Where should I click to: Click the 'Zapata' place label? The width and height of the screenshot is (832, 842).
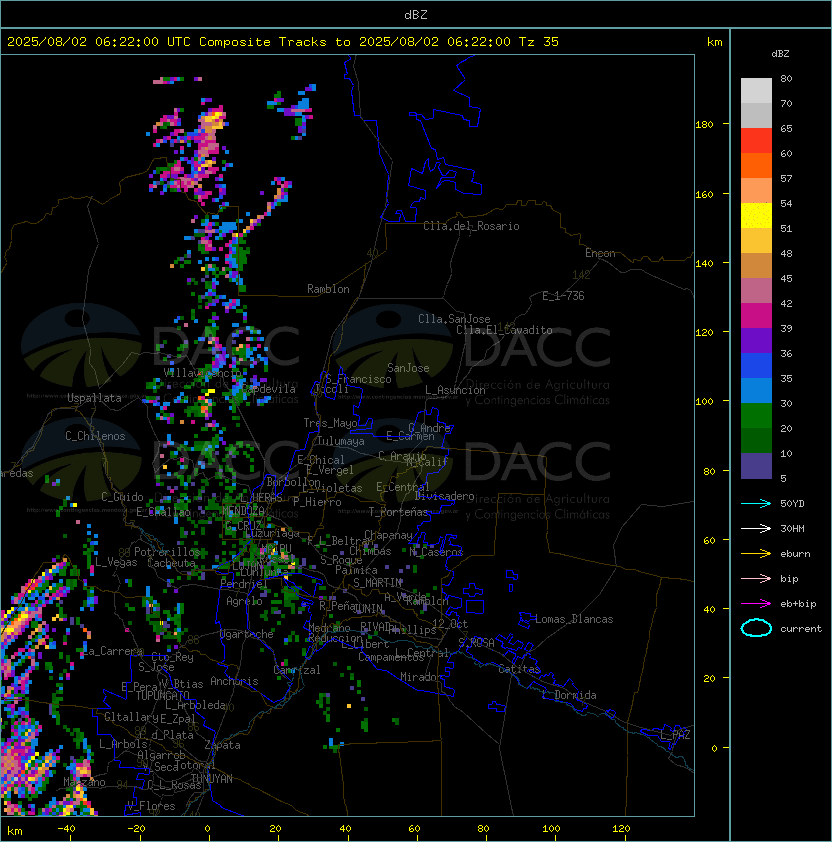pos(222,745)
